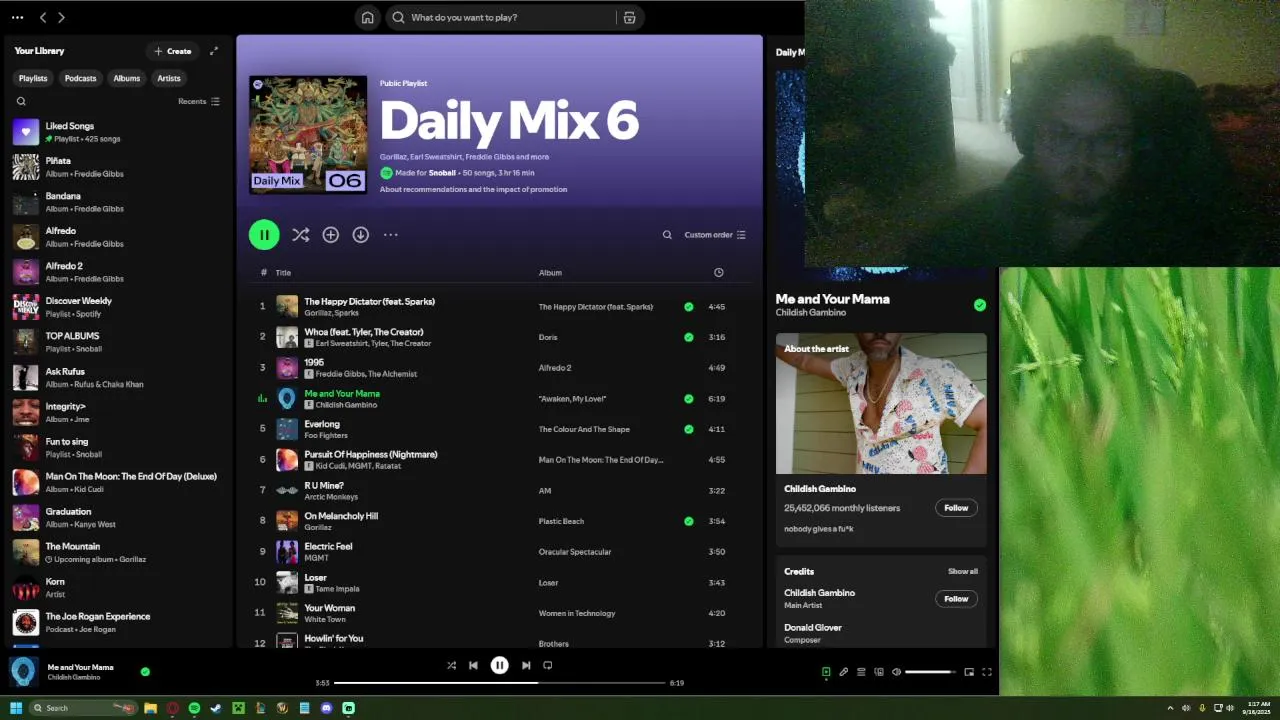Open Spotify from the Windows taskbar

(194, 708)
